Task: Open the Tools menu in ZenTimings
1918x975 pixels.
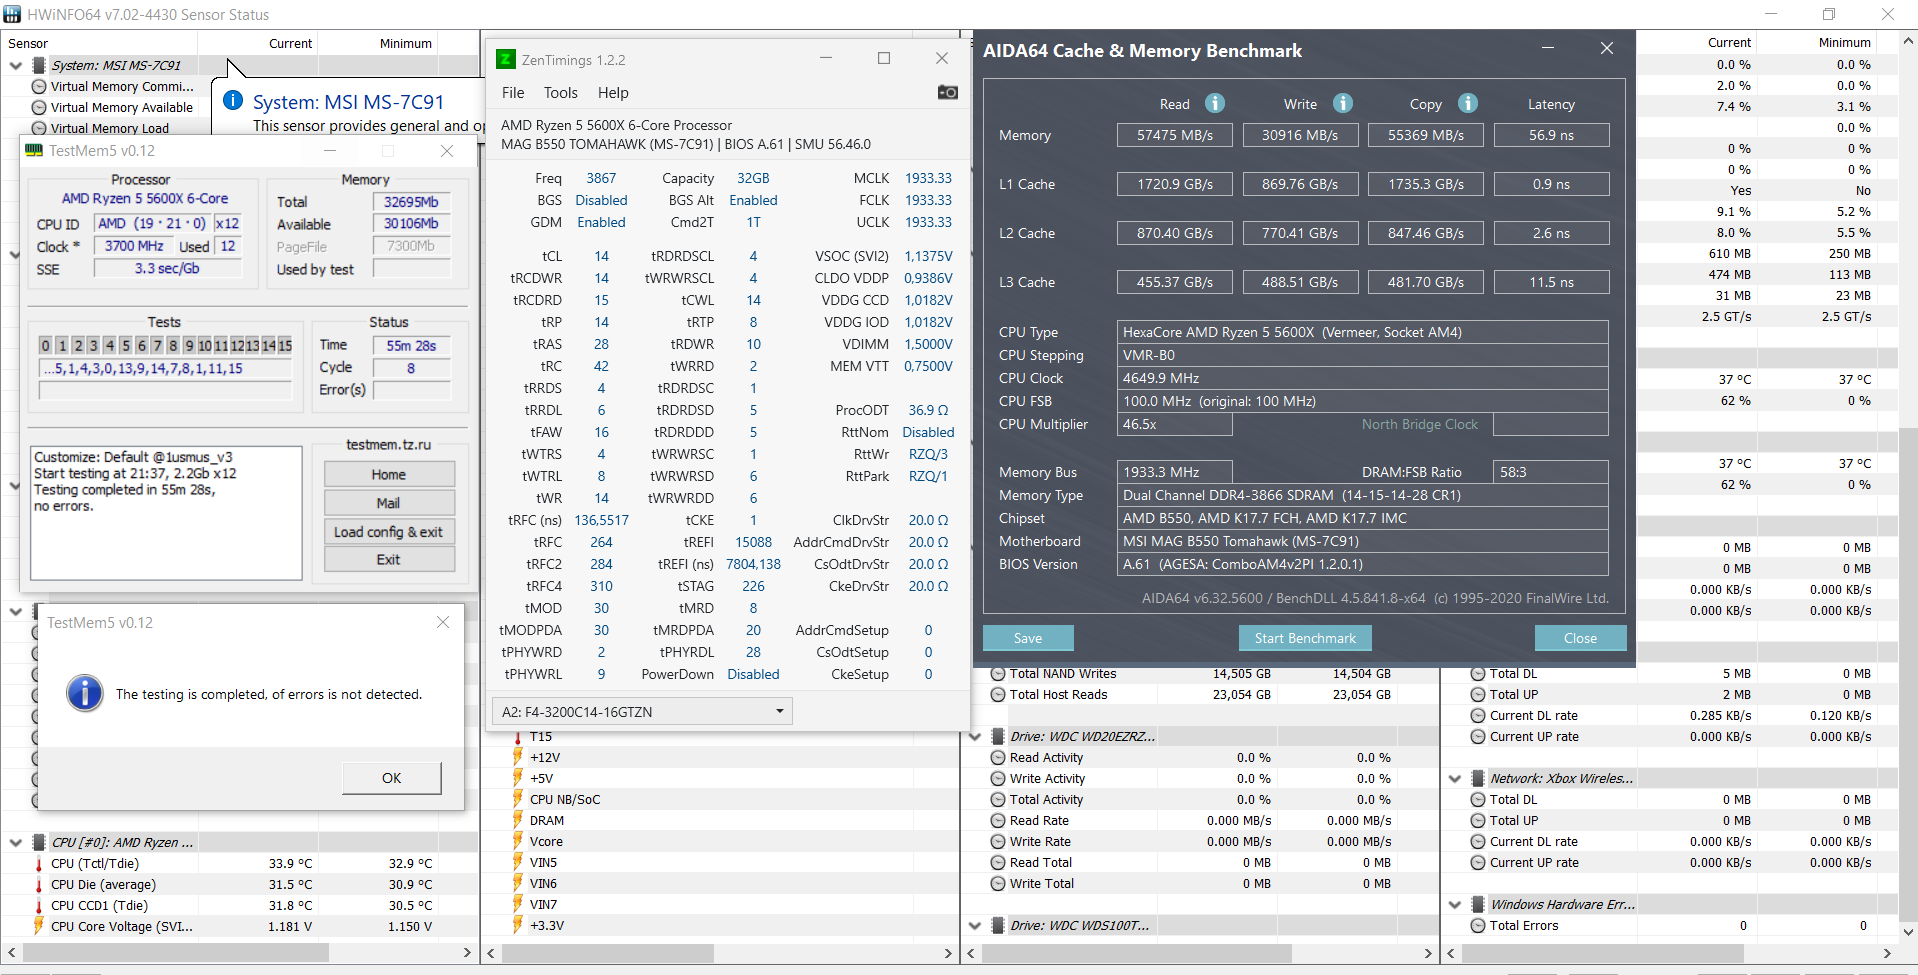Action: [x=561, y=92]
